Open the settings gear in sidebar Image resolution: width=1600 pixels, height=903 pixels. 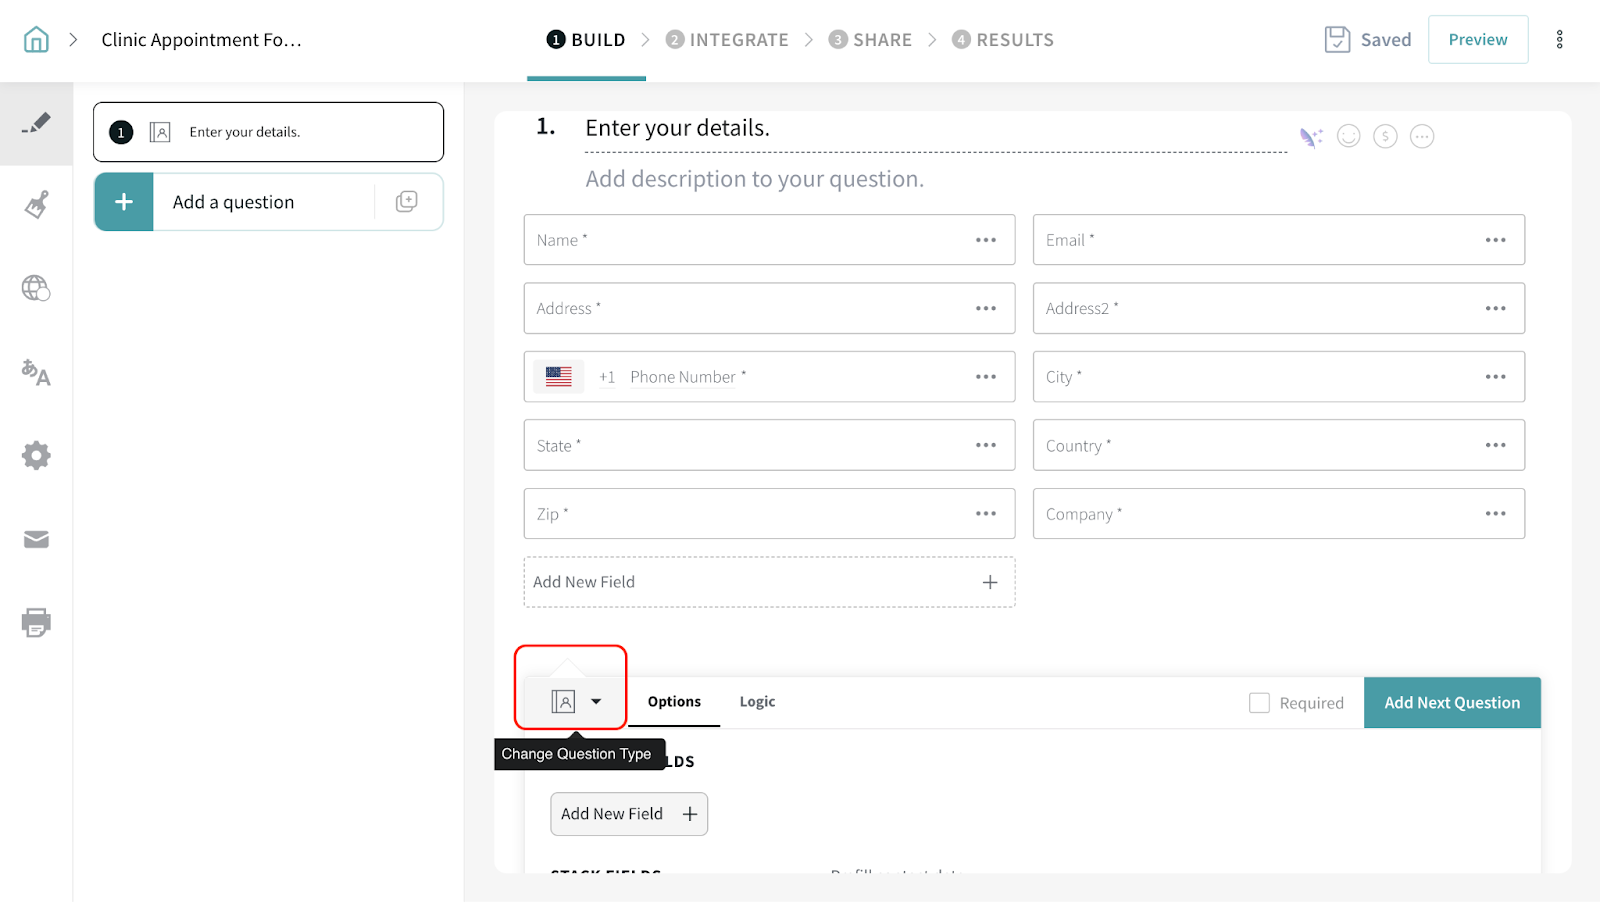click(x=36, y=456)
